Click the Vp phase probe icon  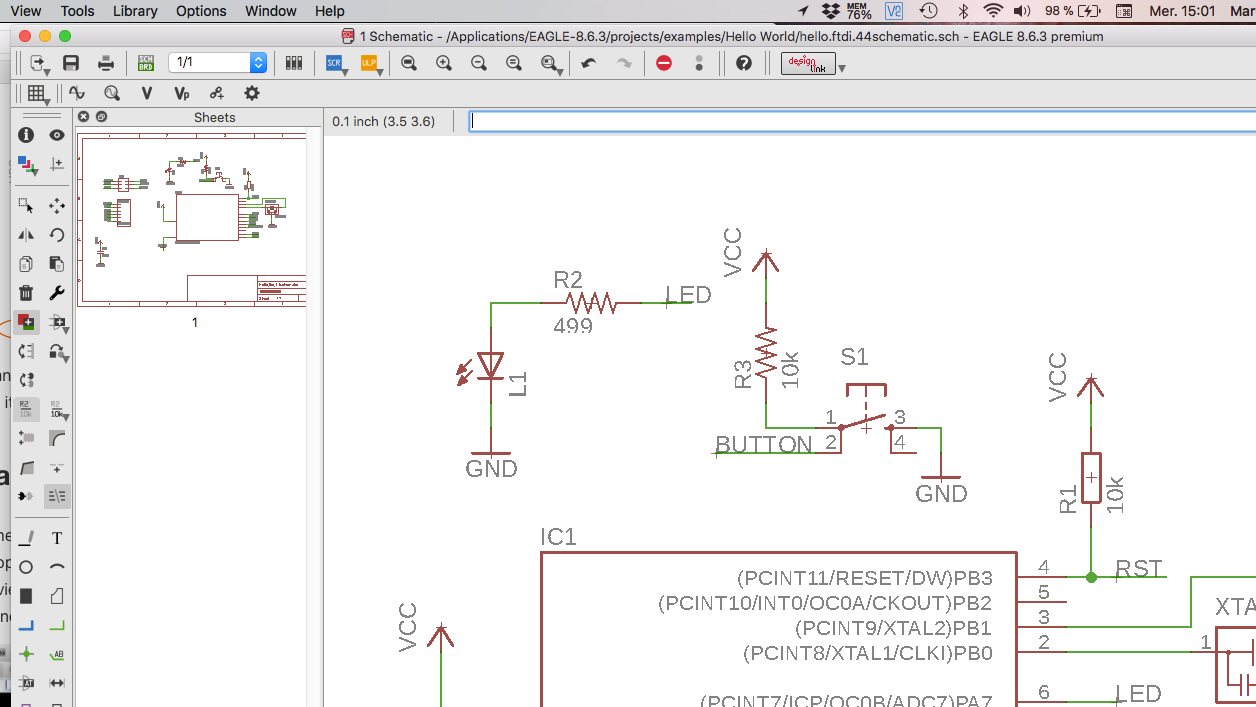click(181, 93)
